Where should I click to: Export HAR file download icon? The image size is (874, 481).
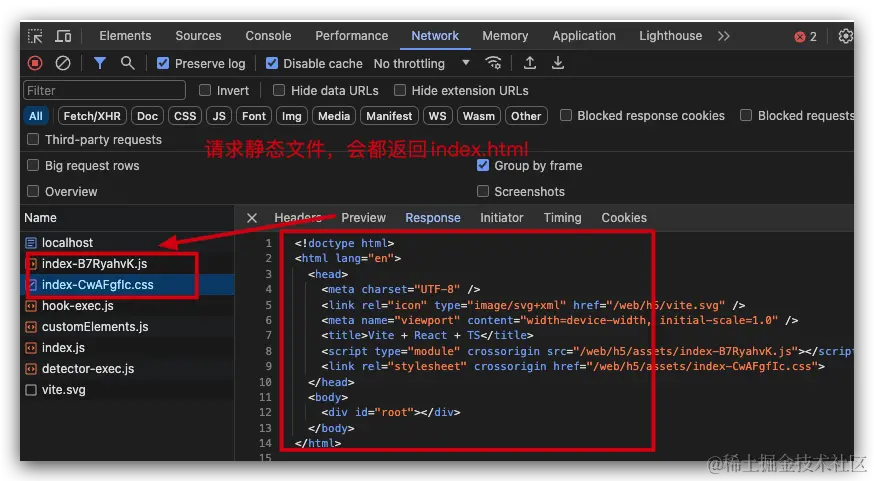557,64
